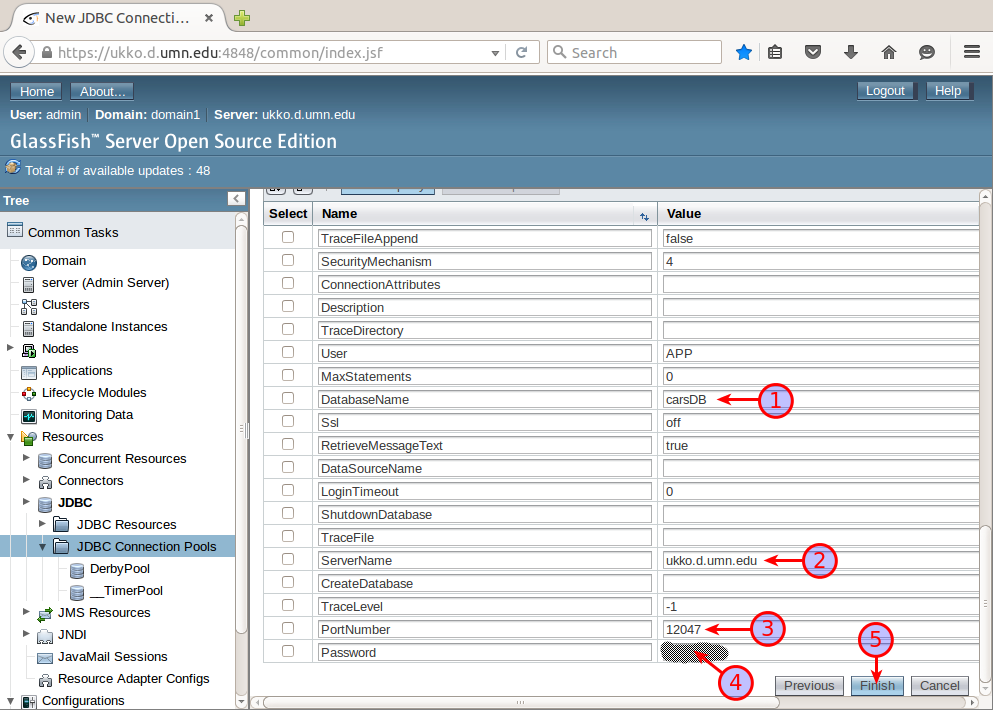This screenshot has height=710, width=994.
Task: Toggle sorting with the Name column sort arrows
Action: [x=644, y=216]
